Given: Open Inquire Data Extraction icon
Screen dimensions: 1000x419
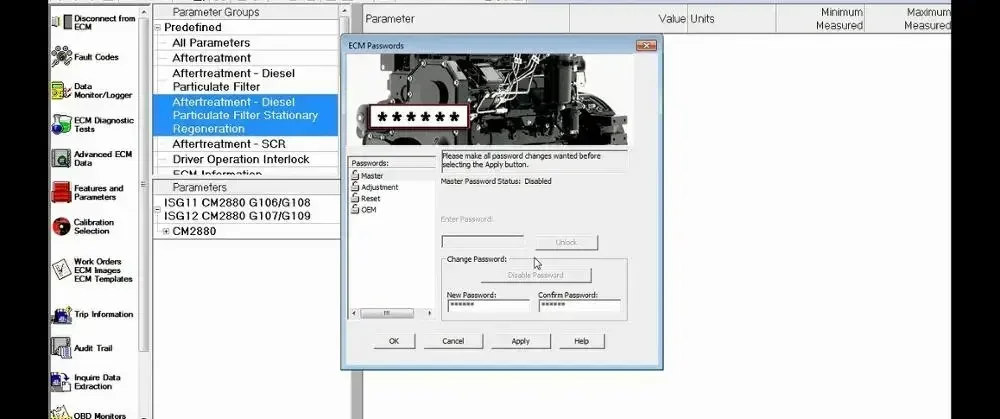Looking at the screenshot, I should [61, 382].
